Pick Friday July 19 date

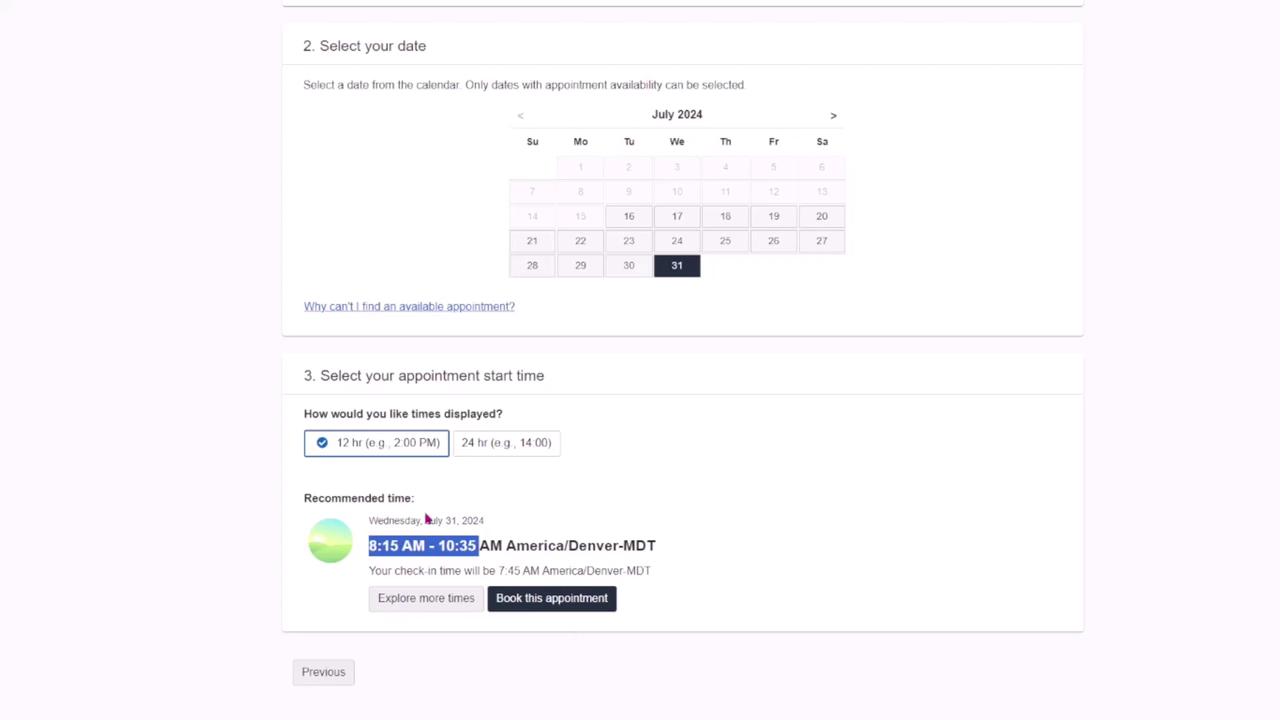point(773,216)
